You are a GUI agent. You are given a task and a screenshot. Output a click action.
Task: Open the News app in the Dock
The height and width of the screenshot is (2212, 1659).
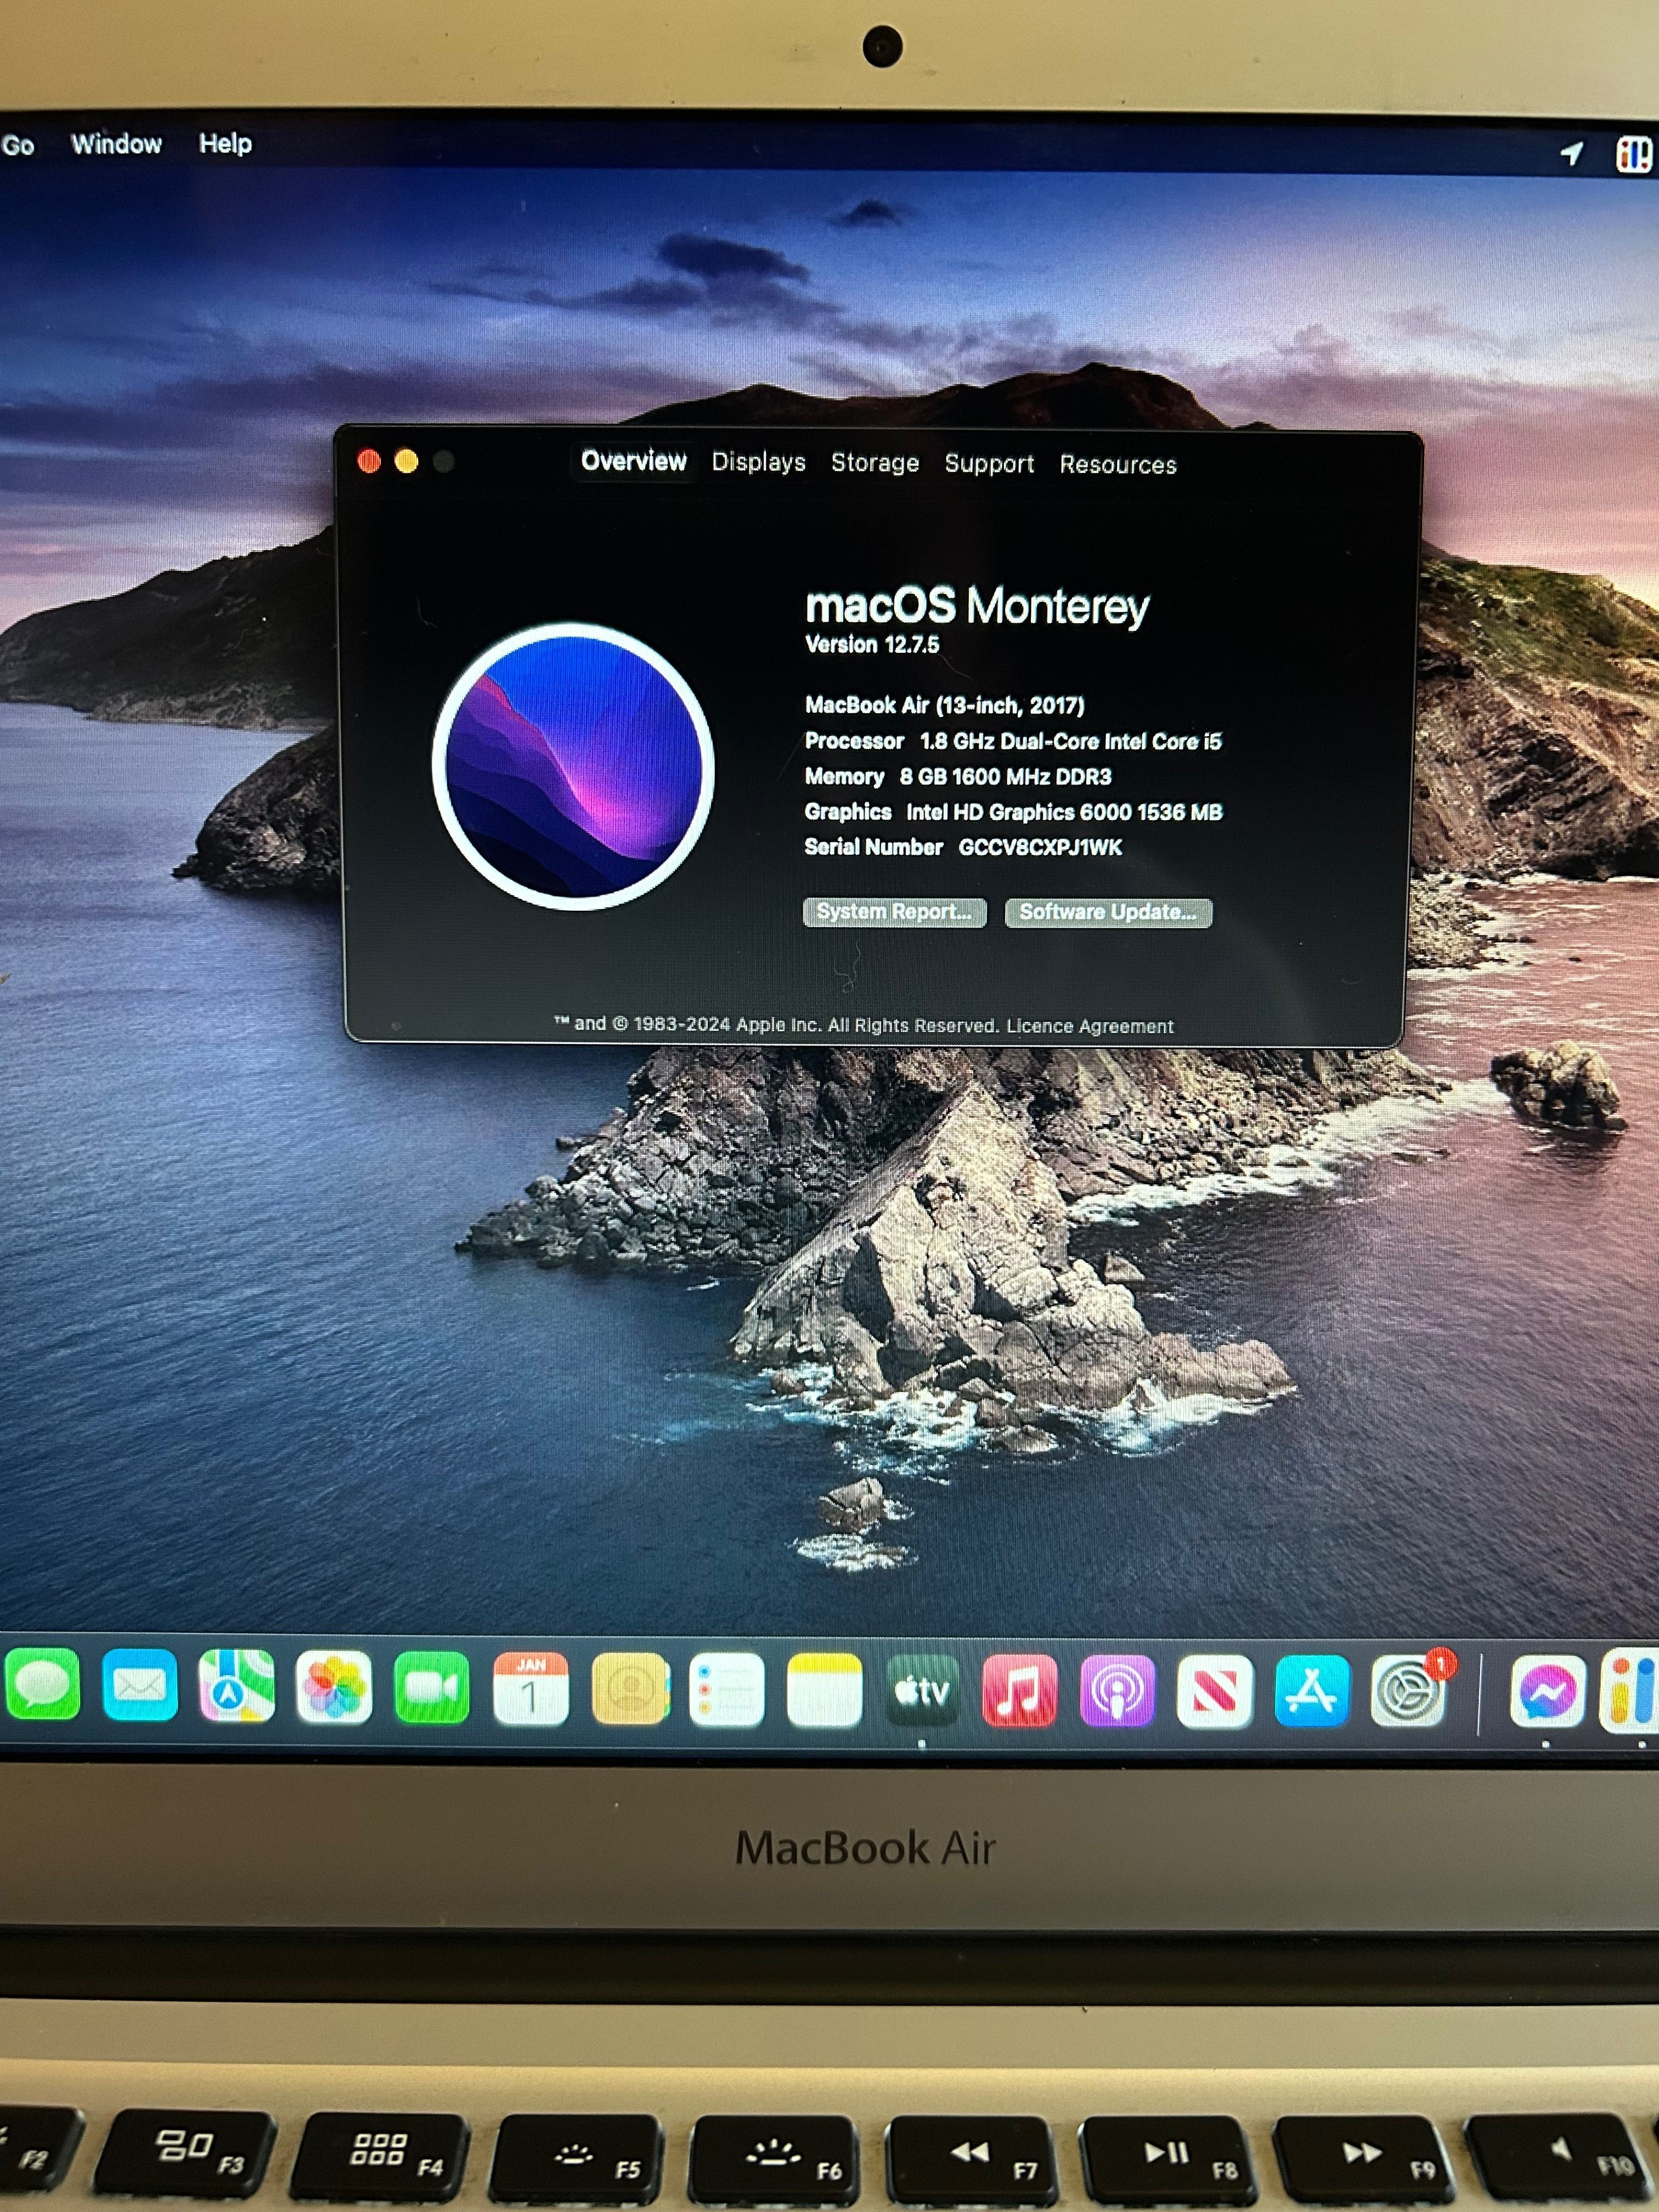tap(1214, 1692)
